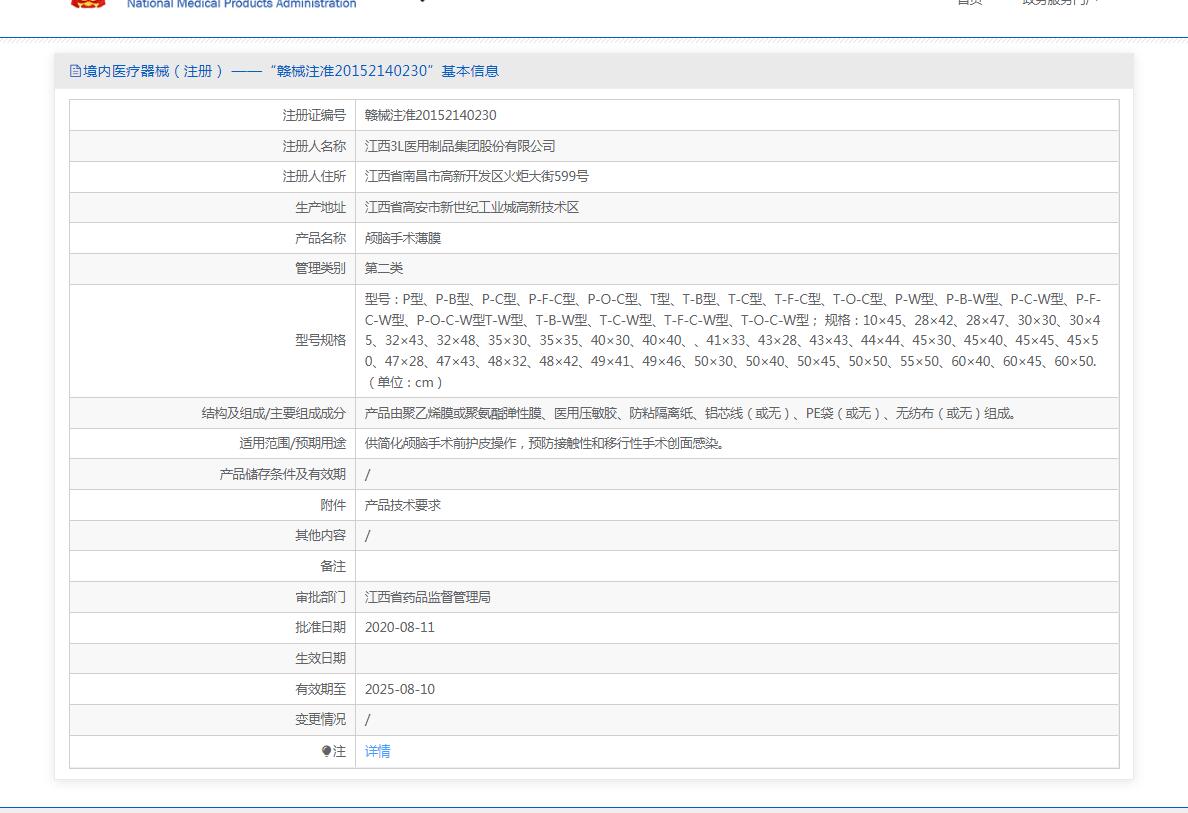The width and height of the screenshot is (1188, 813).
Task: Select 赣械注准20152140230 value in the 注册证编号 row
Action: [430, 115]
